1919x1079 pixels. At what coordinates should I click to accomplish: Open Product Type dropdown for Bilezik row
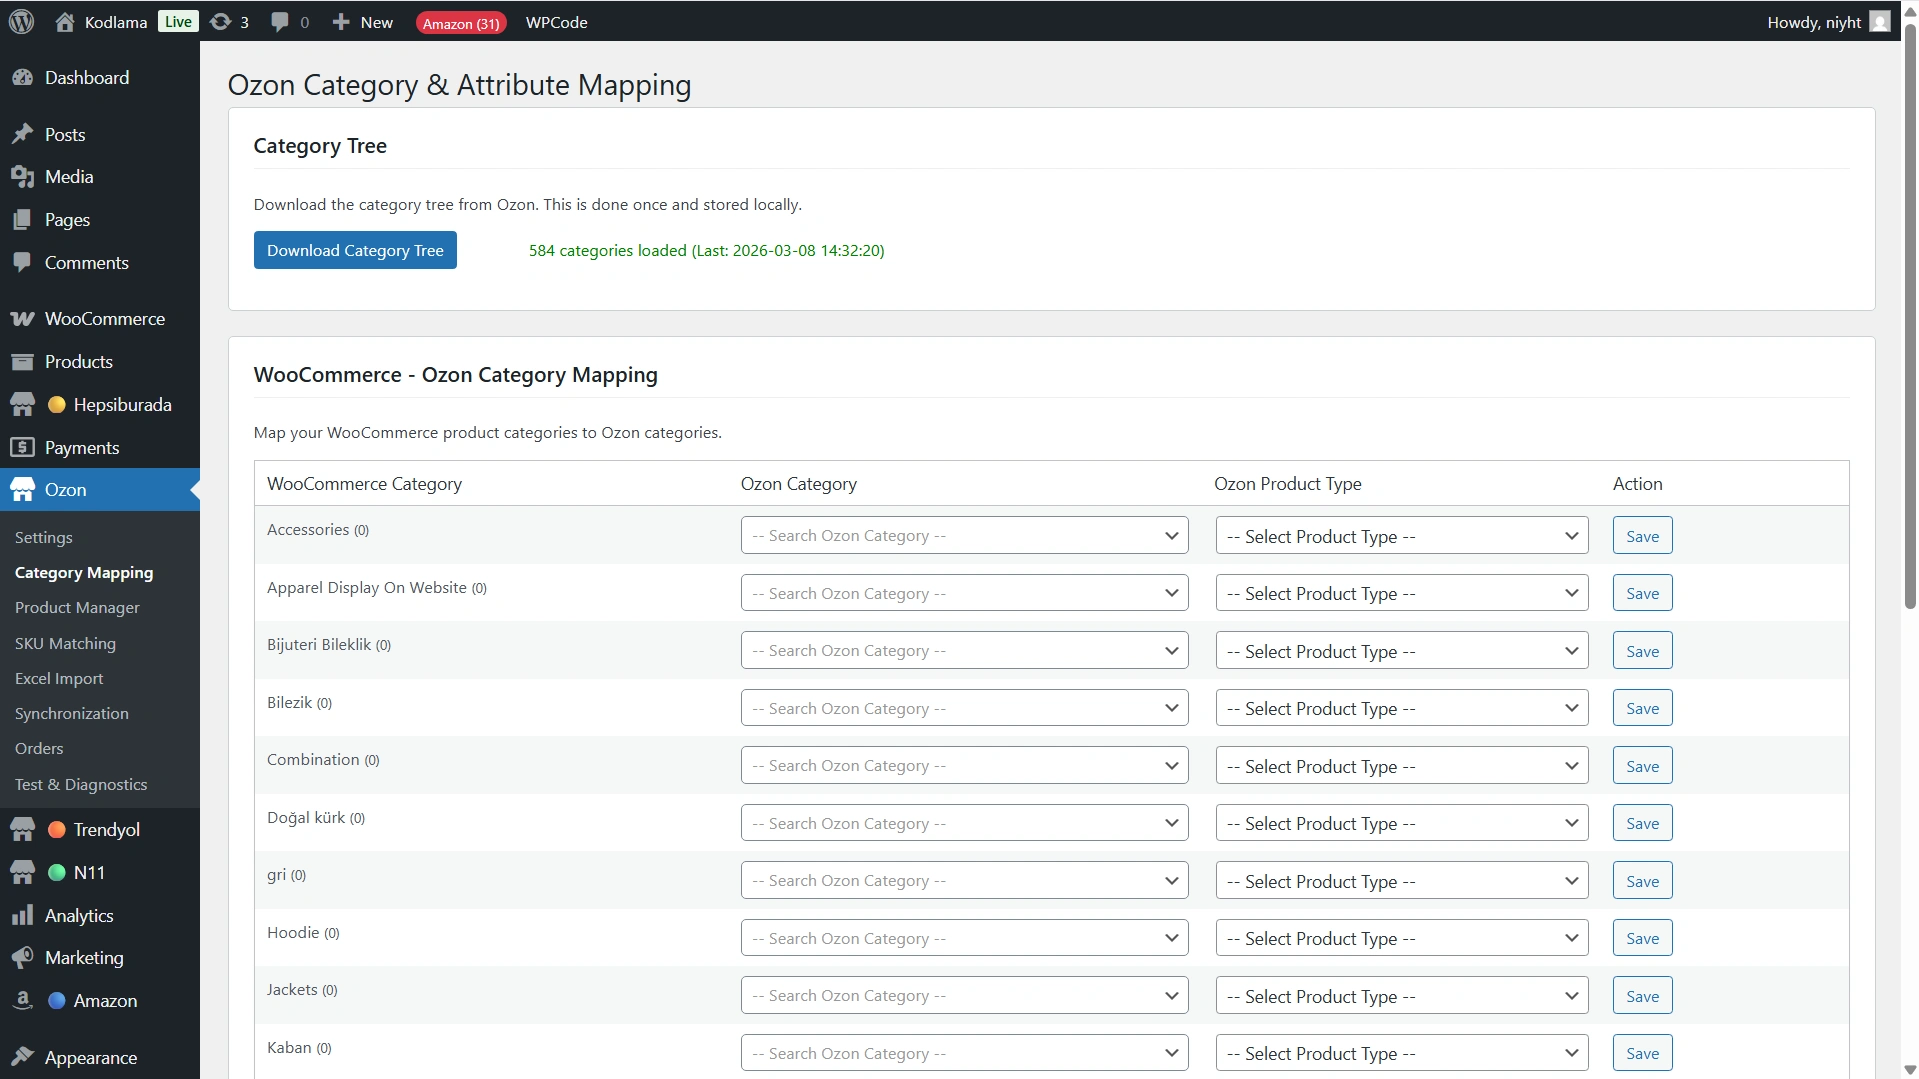1400,709
